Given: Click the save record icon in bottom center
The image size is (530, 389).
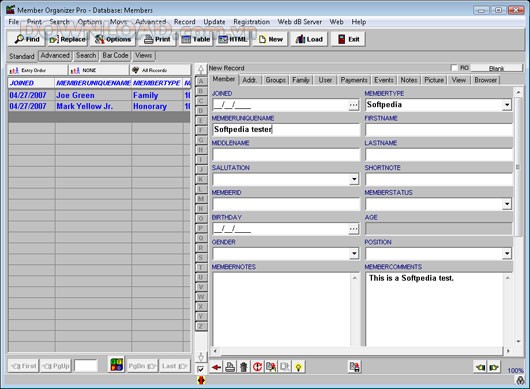Looking at the screenshot, I should [x=354, y=367].
